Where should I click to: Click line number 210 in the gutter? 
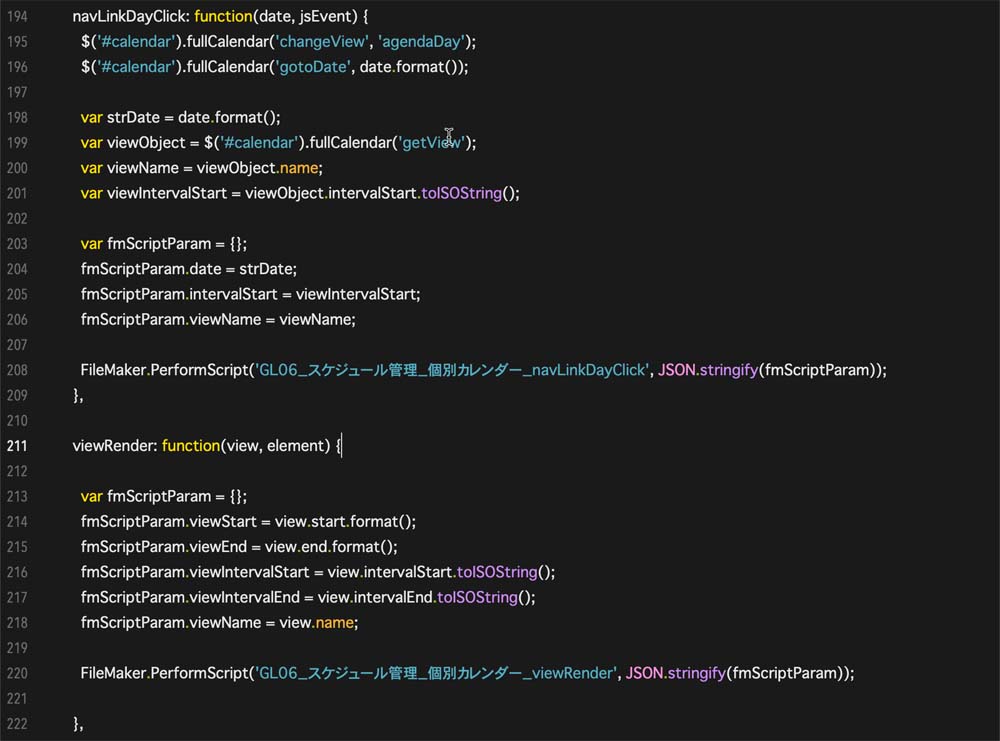pyautogui.click(x=17, y=421)
